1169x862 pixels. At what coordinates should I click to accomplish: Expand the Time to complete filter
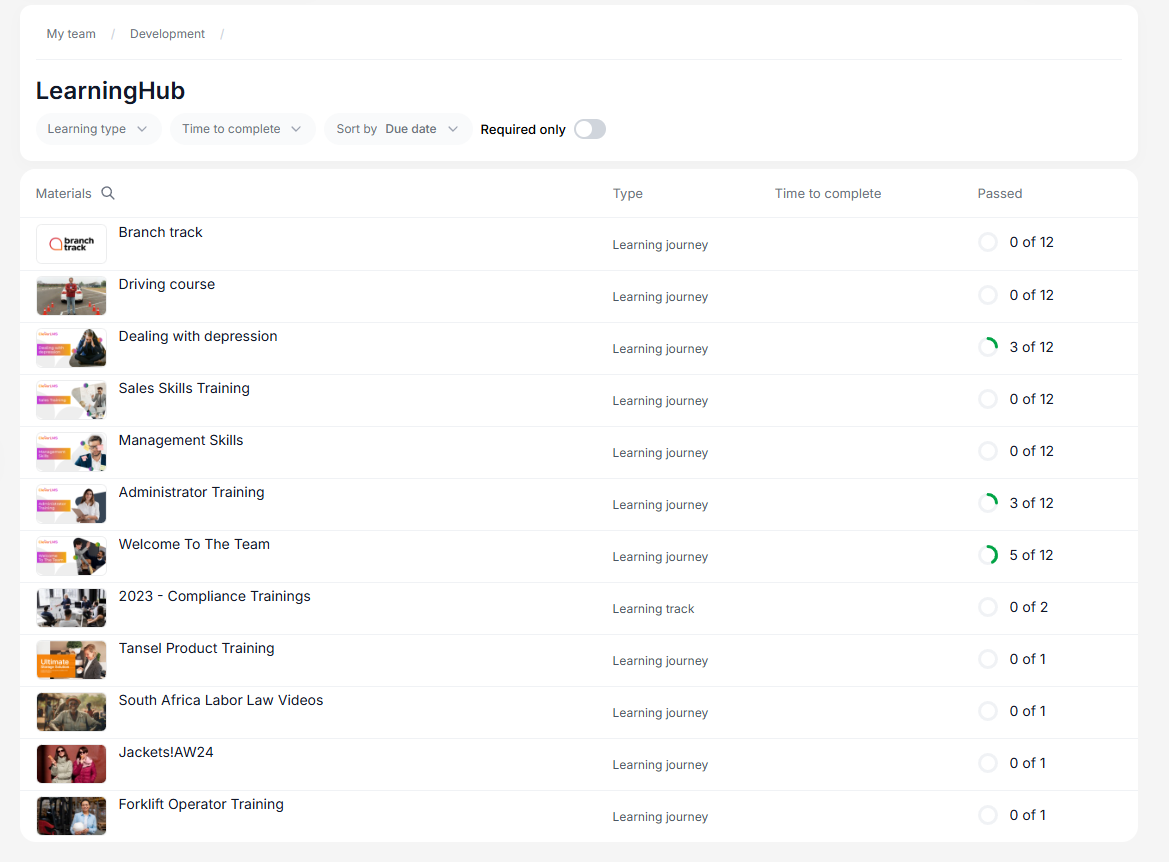tap(242, 129)
